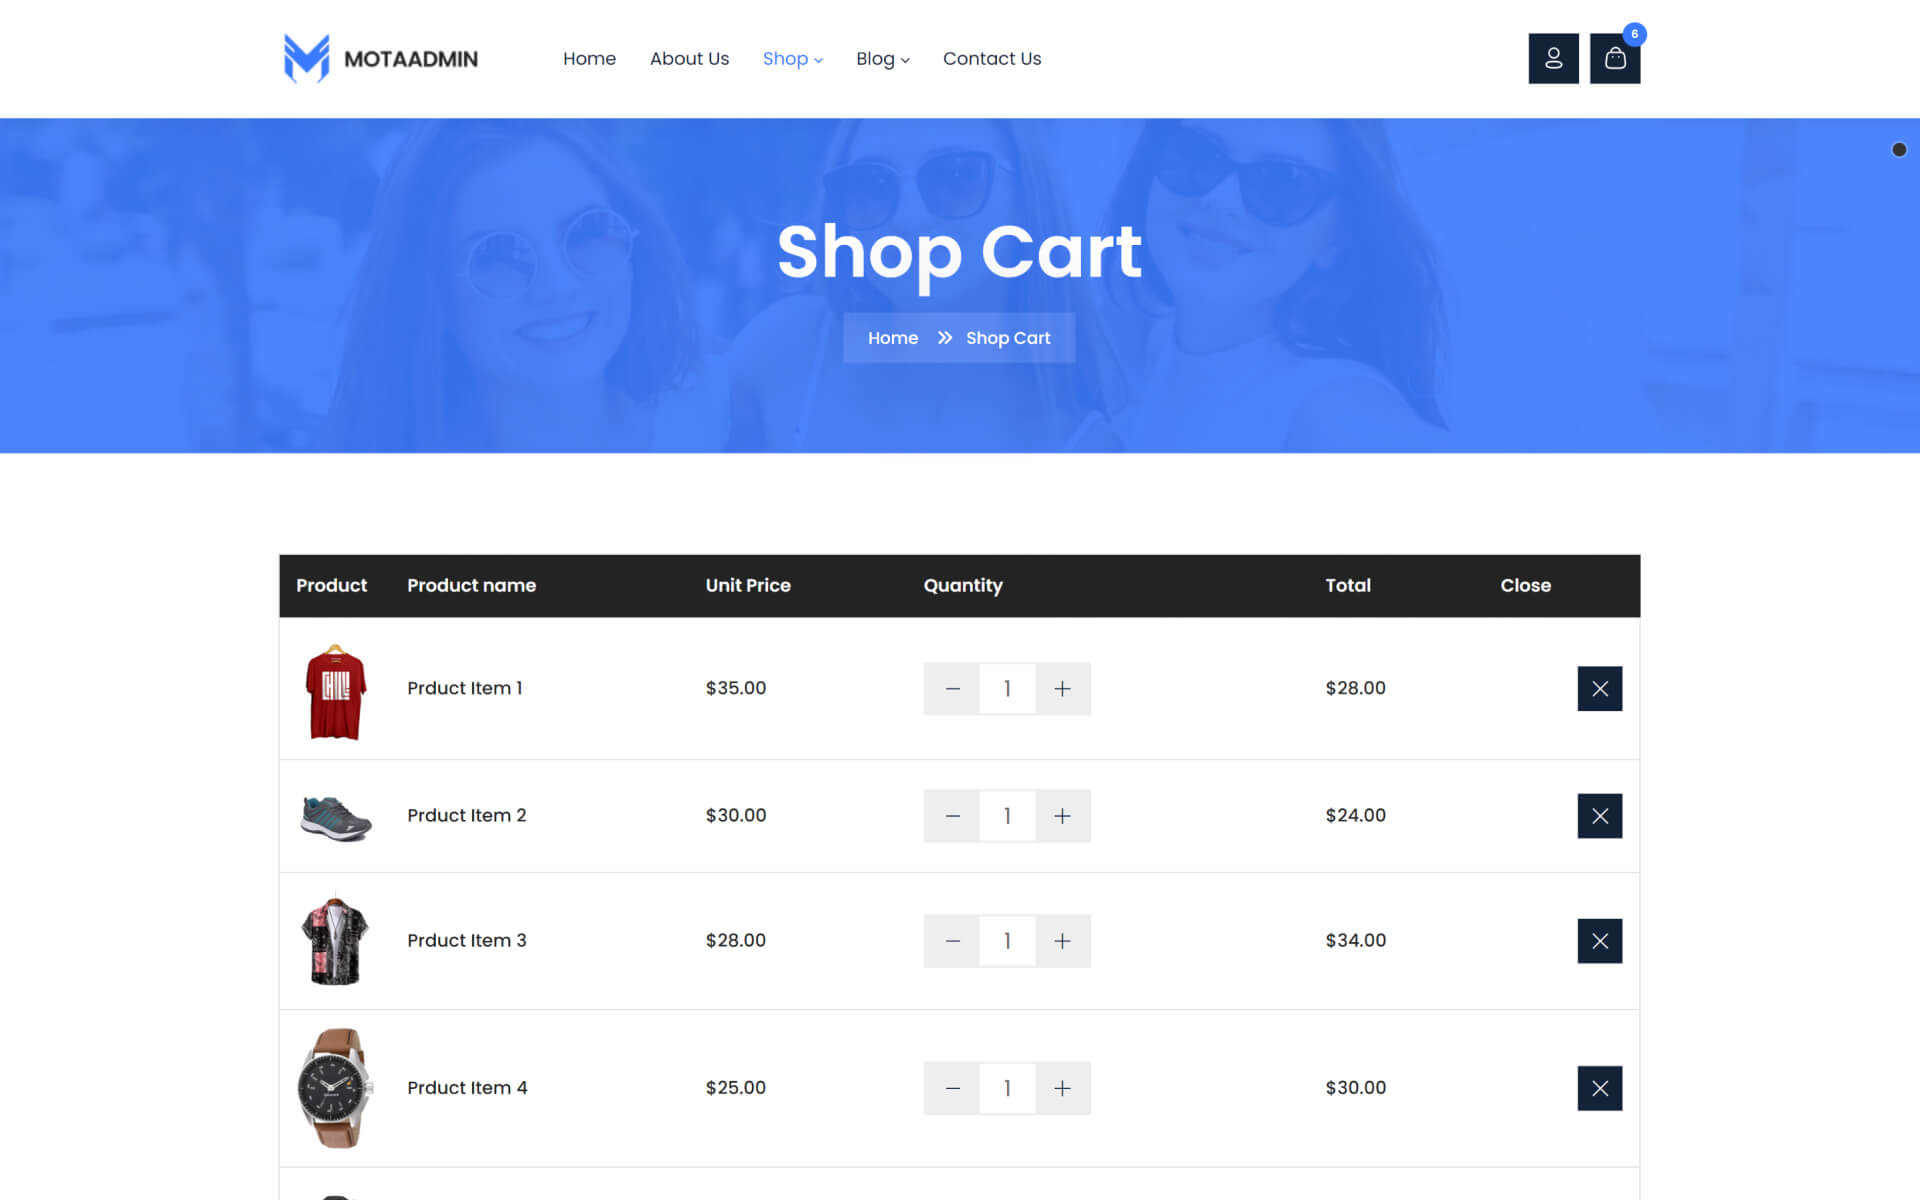The height and width of the screenshot is (1200, 1920).
Task: Open the Contact Us page
Action: tap(991, 59)
